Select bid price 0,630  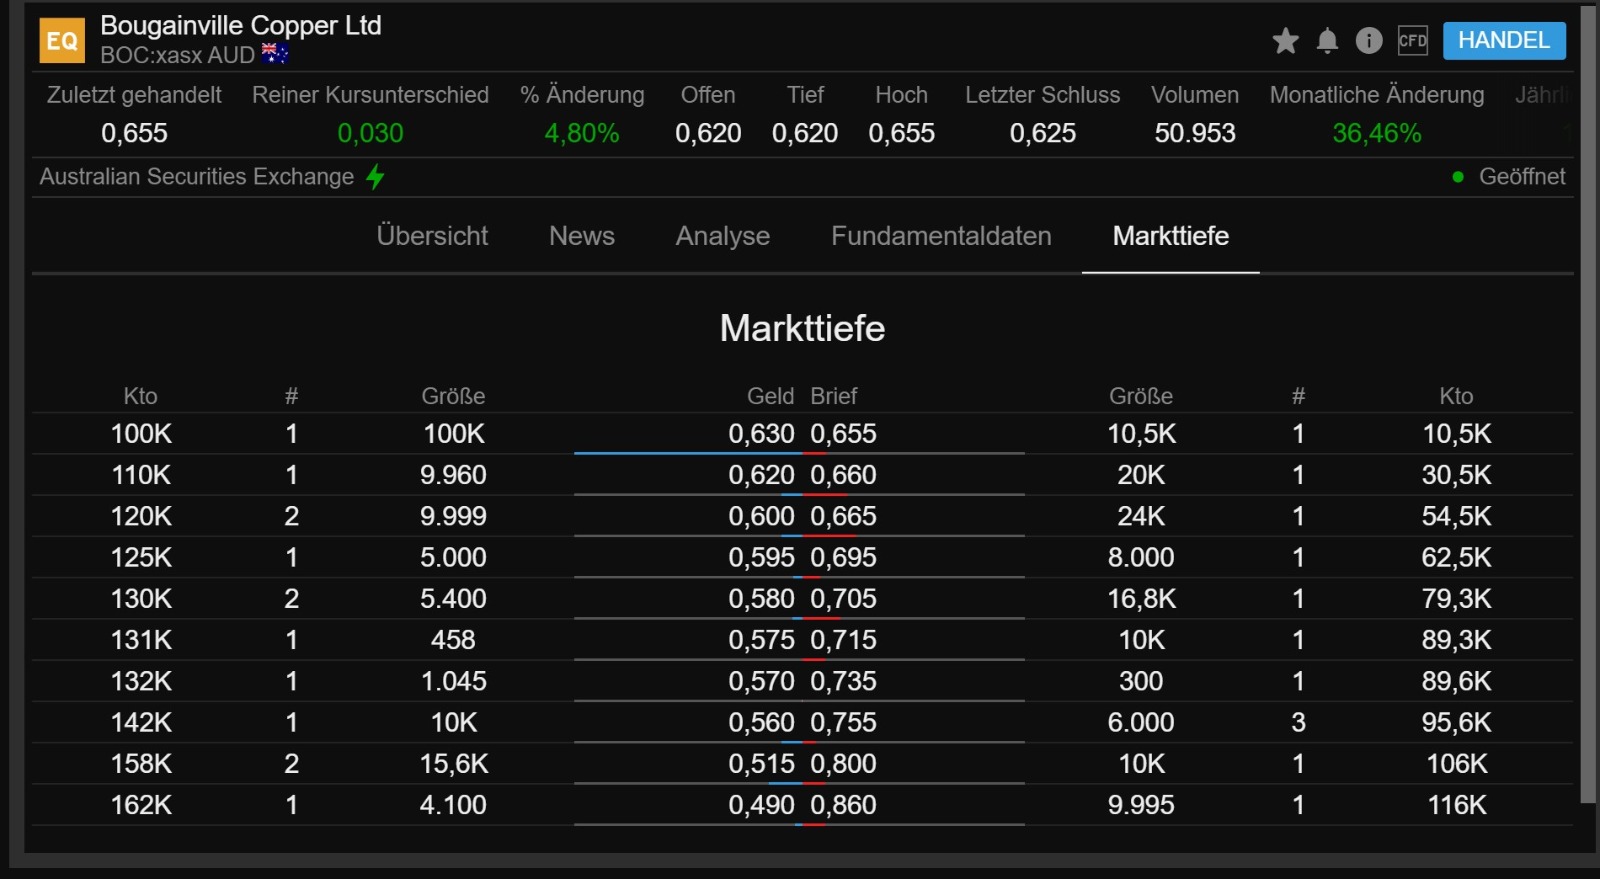click(761, 434)
